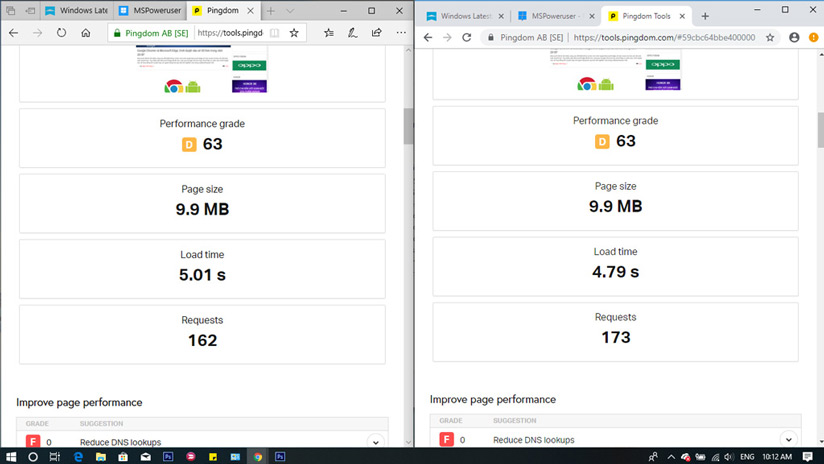Screen dimensions: 824x464
Task: Click the 173 requests value in Chrome
Action: 615,337
